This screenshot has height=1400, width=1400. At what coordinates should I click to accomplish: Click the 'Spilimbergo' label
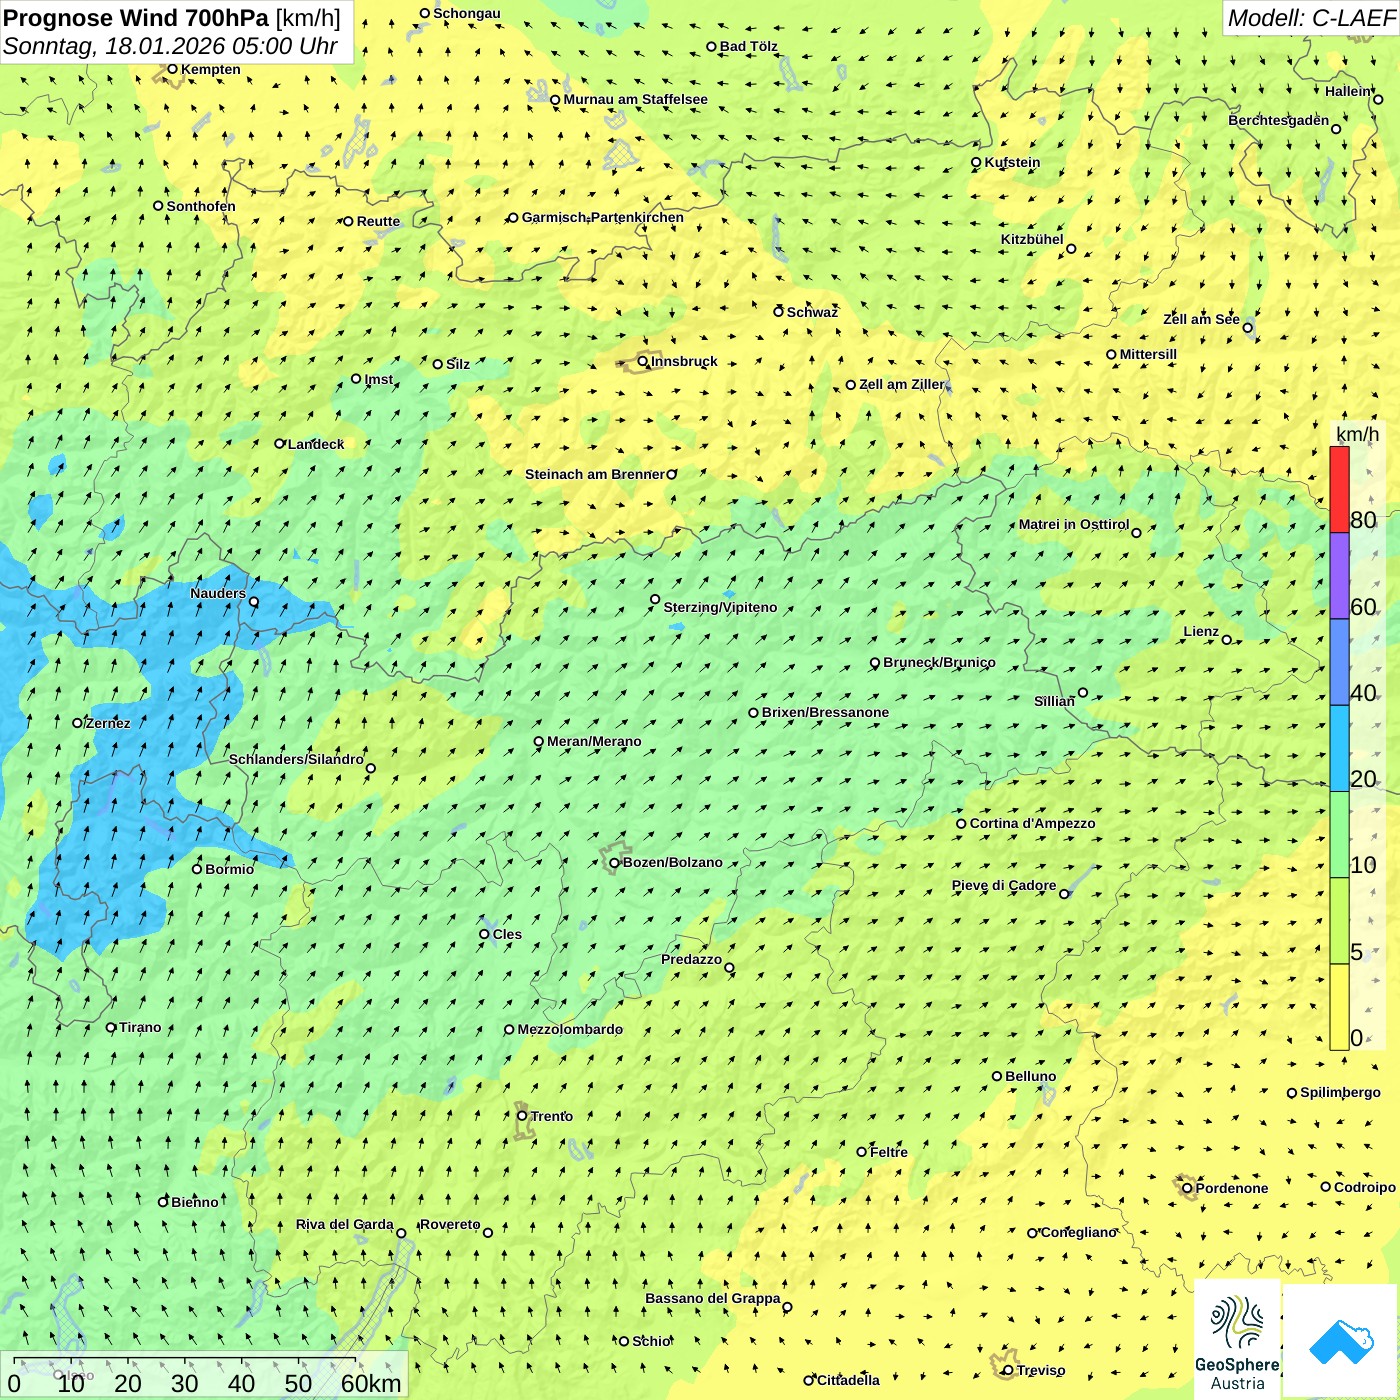coord(1340,1092)
